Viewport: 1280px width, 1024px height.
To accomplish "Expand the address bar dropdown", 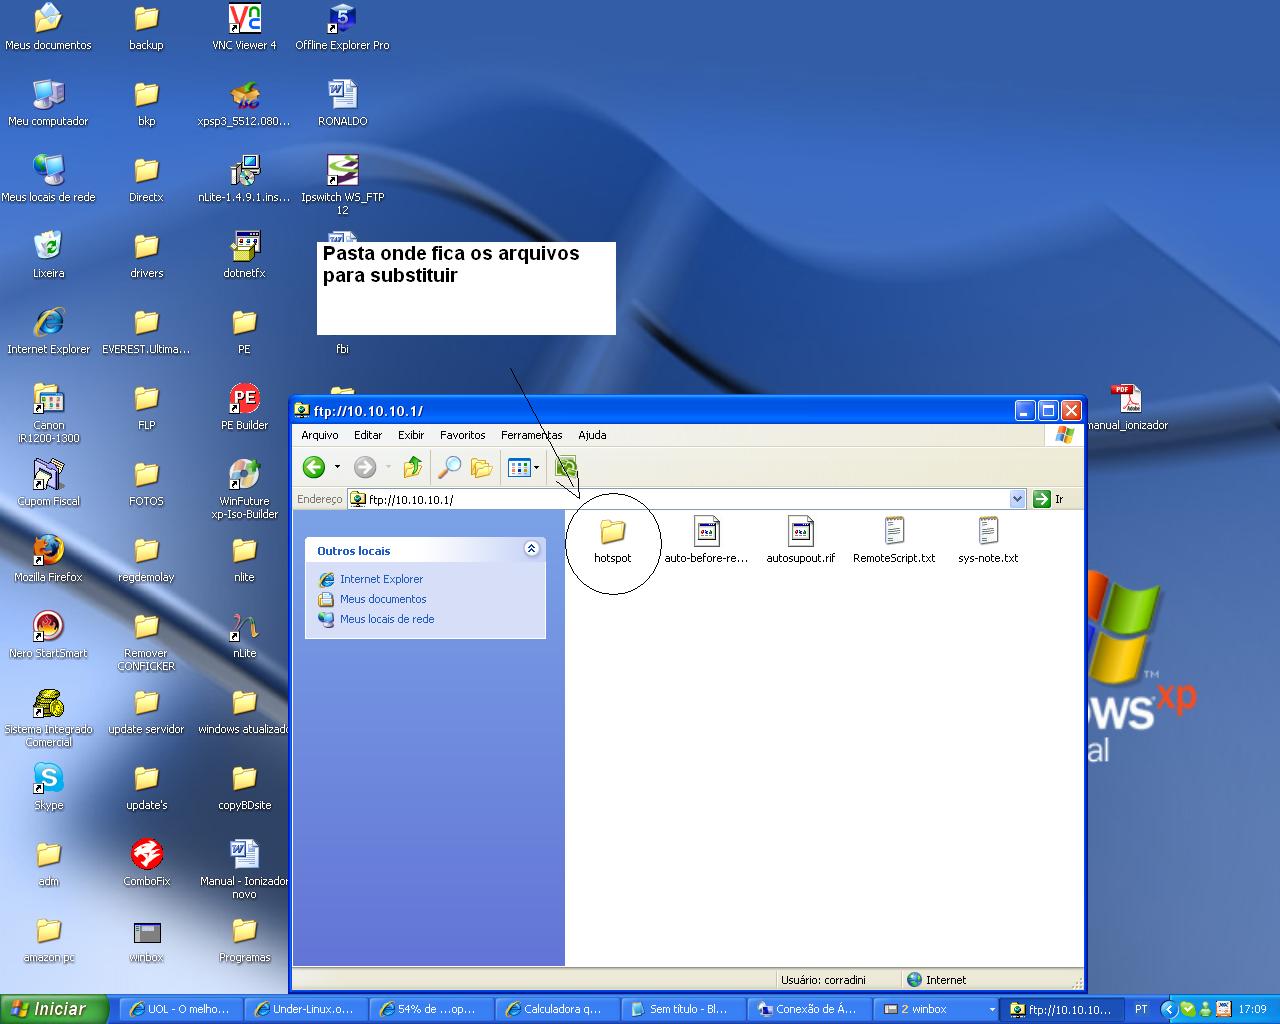I will pos(1017,499).
